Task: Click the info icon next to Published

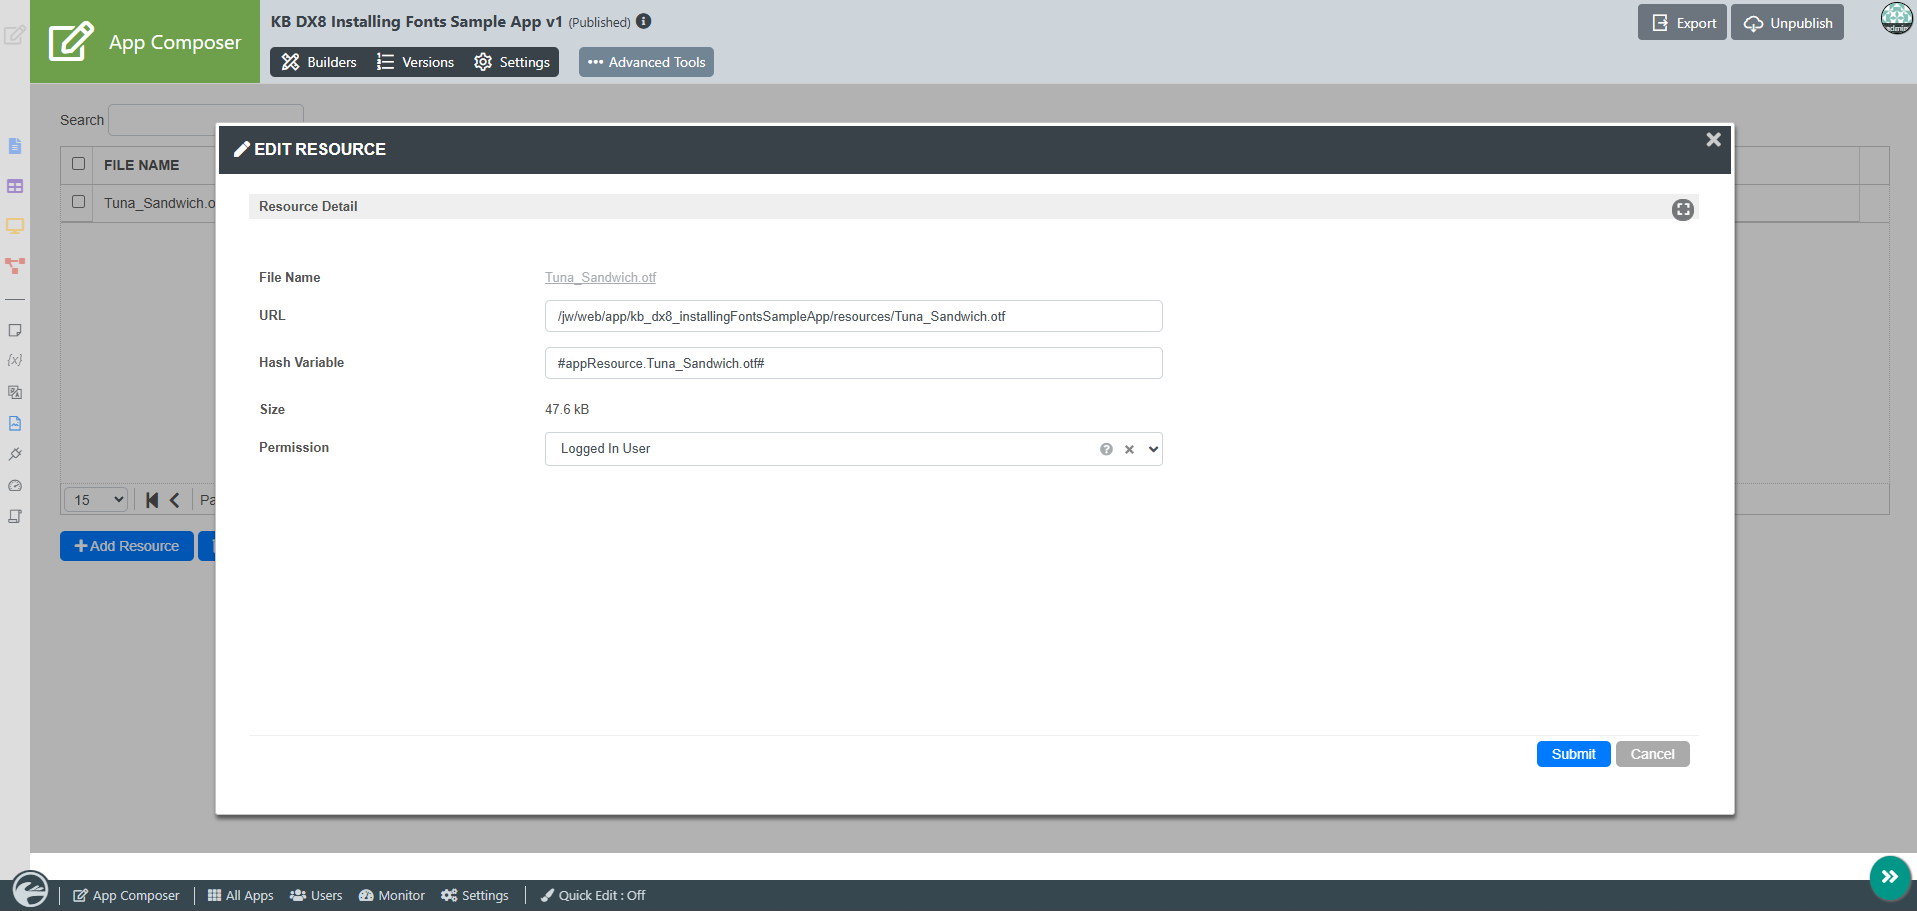Action: click(x=644, y=21)
